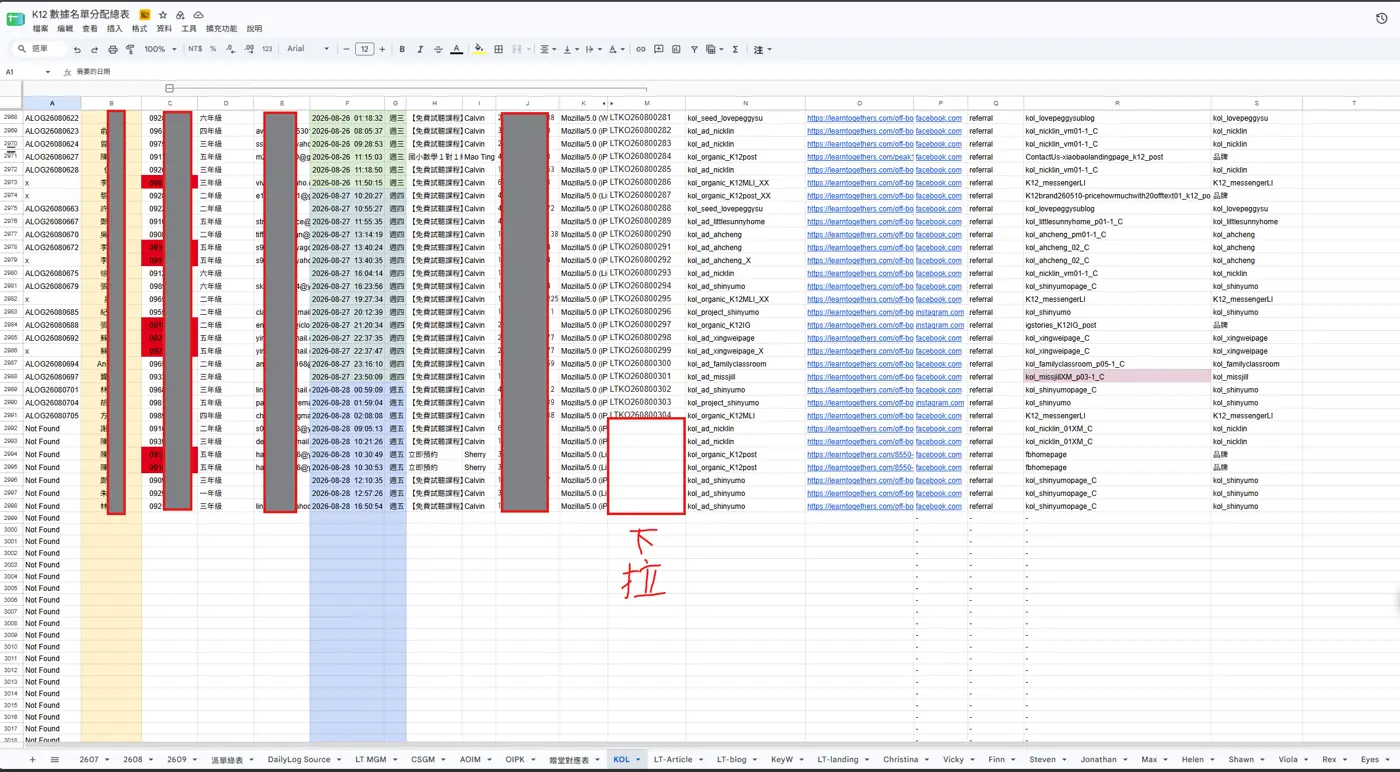1400x772 pixels.
Task: Insert a function with sigma icon
Action: pyautogui.click(x=735, y=49)
